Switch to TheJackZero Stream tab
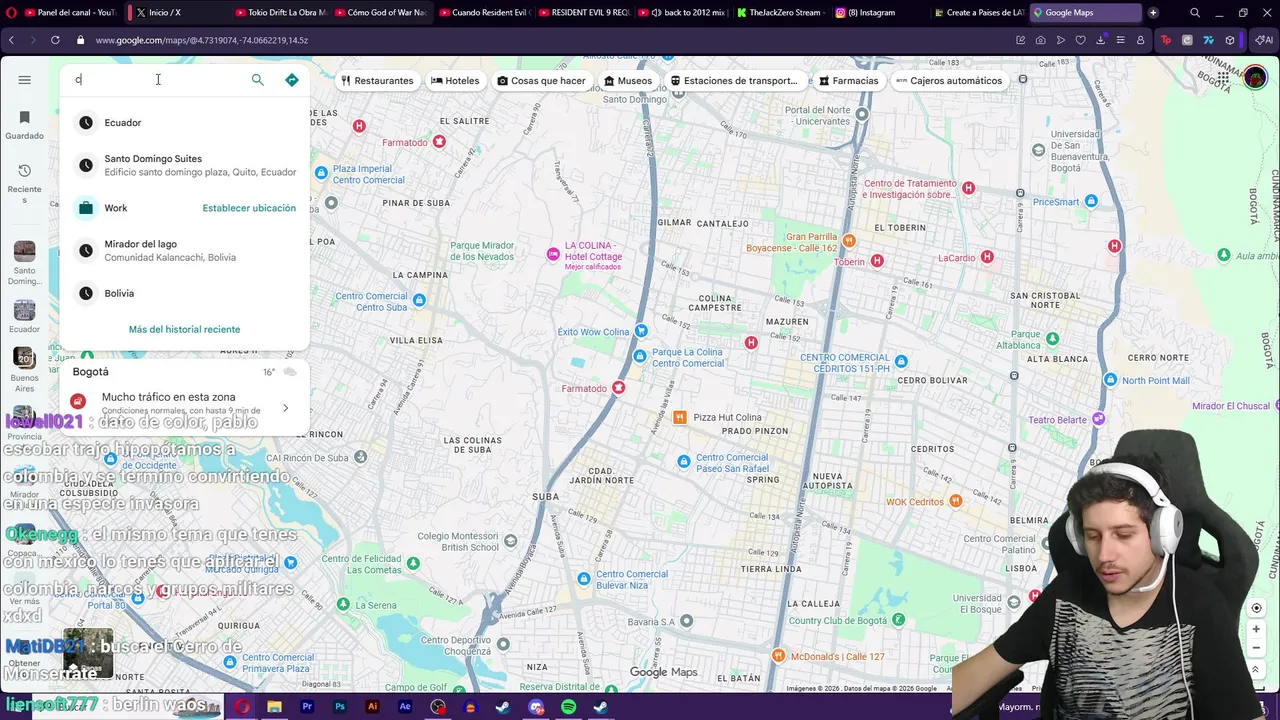The height and width of the screenshot is (720, 1280). (x=778, y=13)
